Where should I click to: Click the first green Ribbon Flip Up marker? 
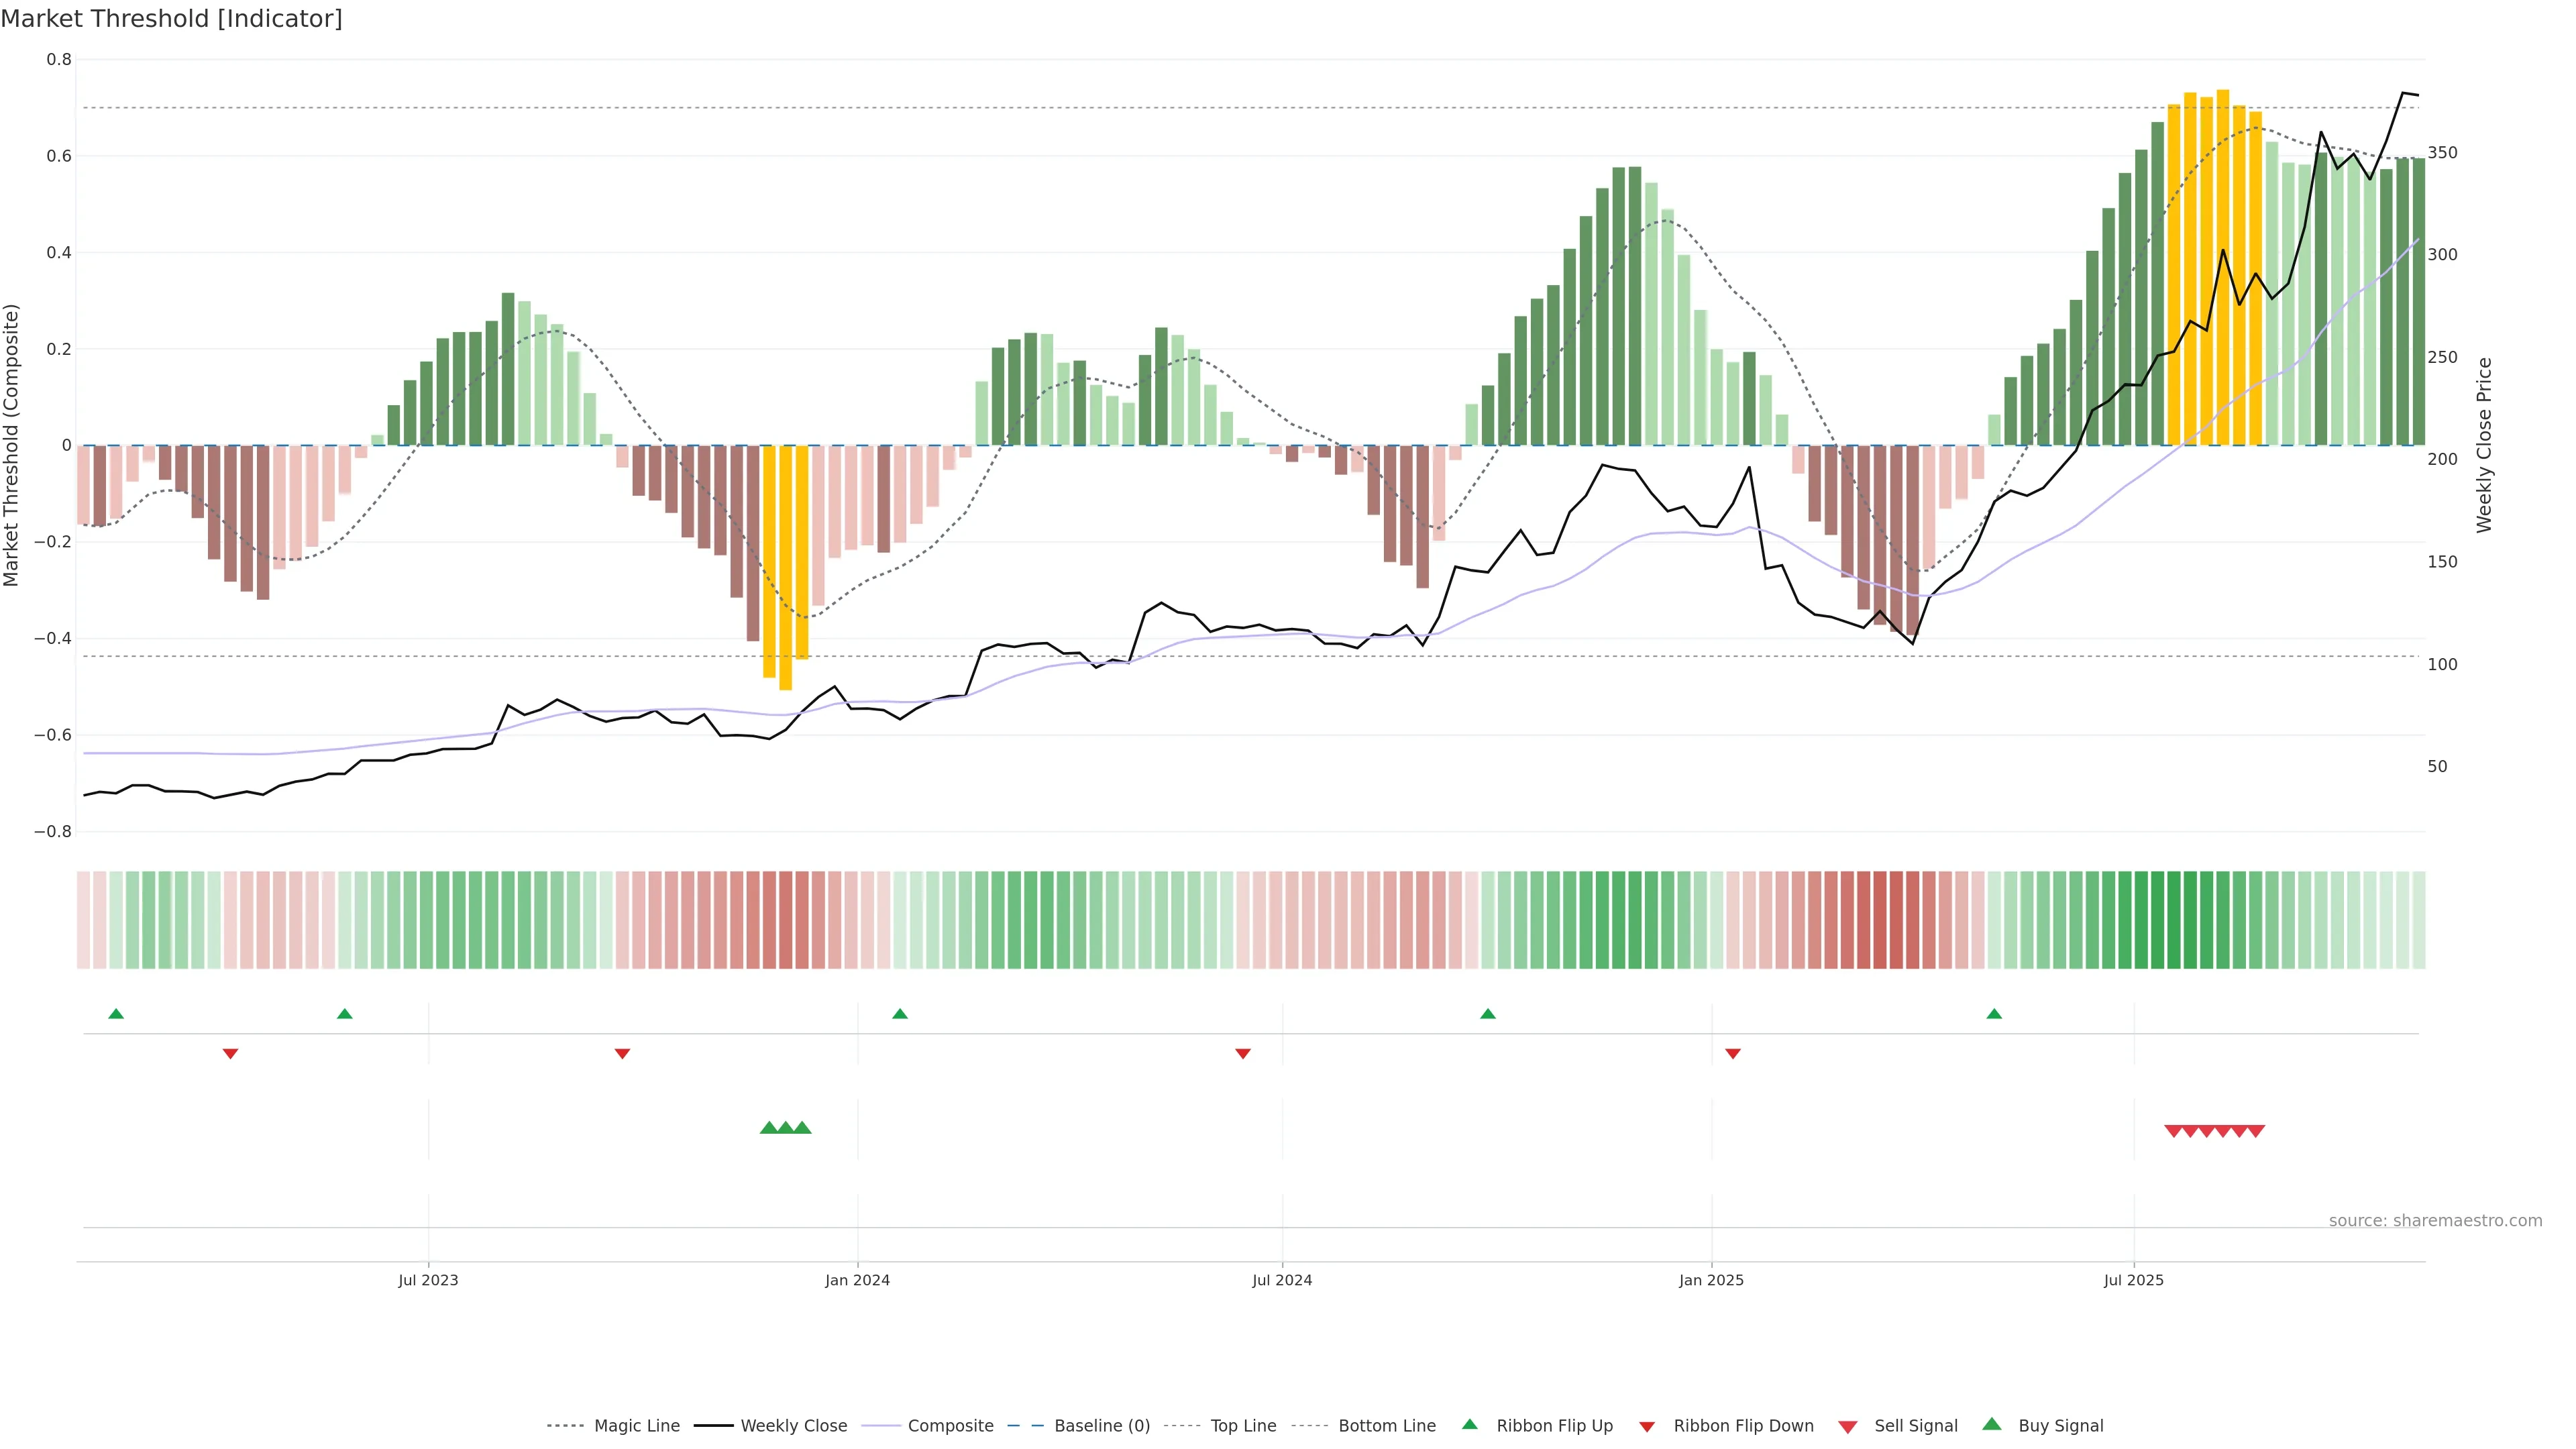116,1014
